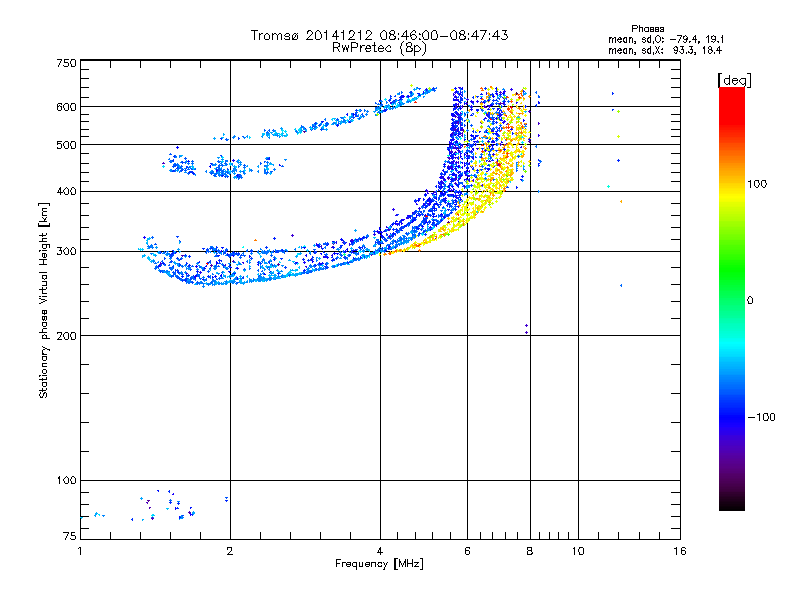This screenshot has height=600, width=800.
Task: Click the colorbar '0' tick label
Action: pos(750,301)
